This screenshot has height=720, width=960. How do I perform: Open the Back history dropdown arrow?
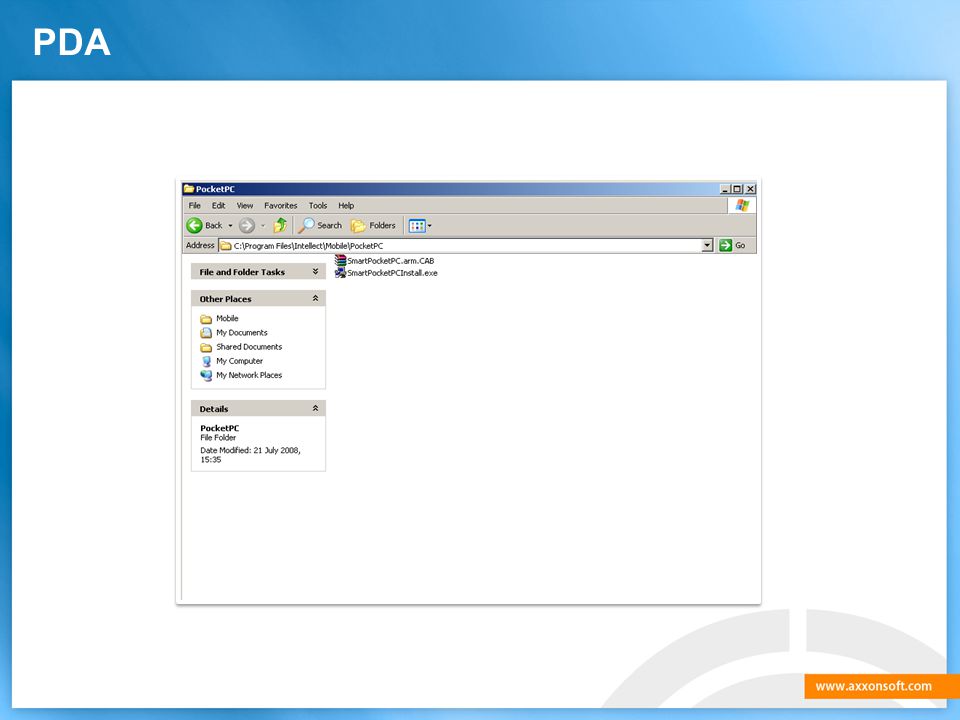[x=230, y=226]
